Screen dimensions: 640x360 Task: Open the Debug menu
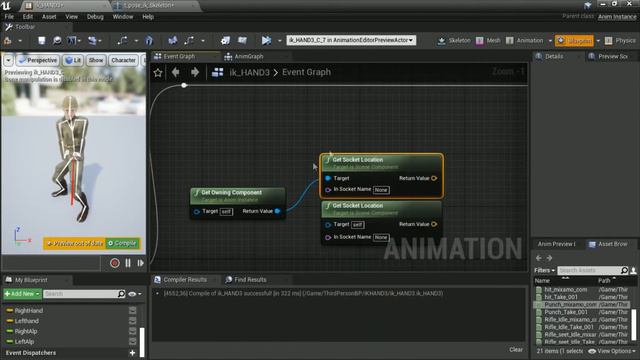coord(95,17)
